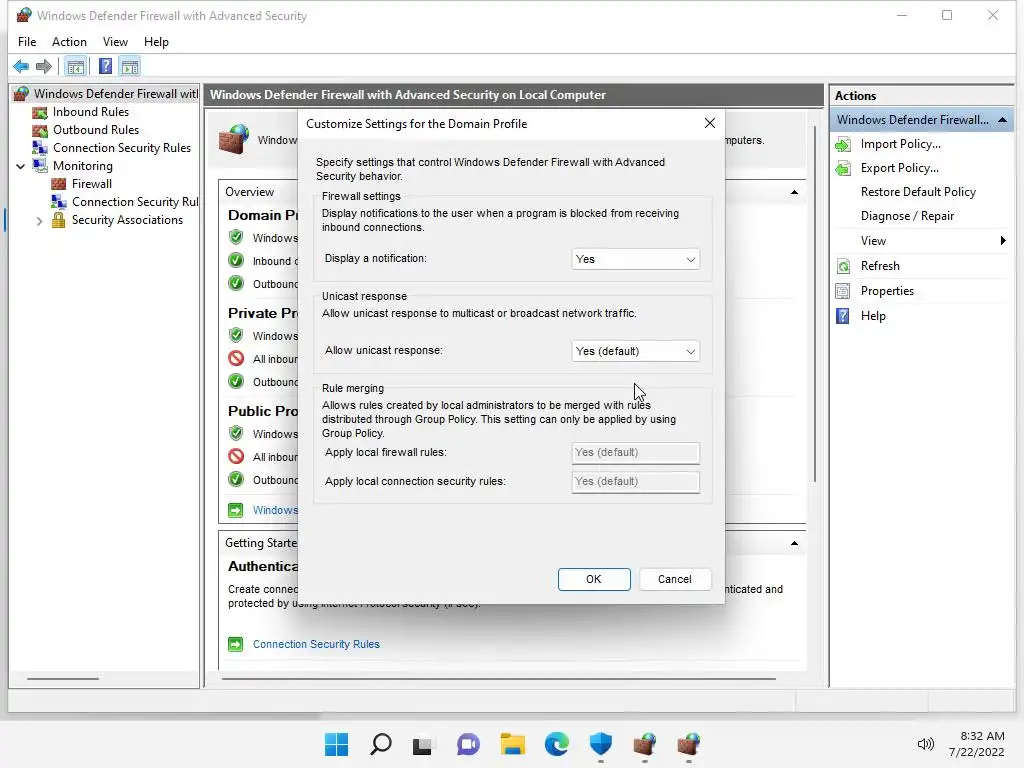This screenshot has width=1024, height=768.
Task: Click Restore Default Policy action
Action: pos(918,192)
